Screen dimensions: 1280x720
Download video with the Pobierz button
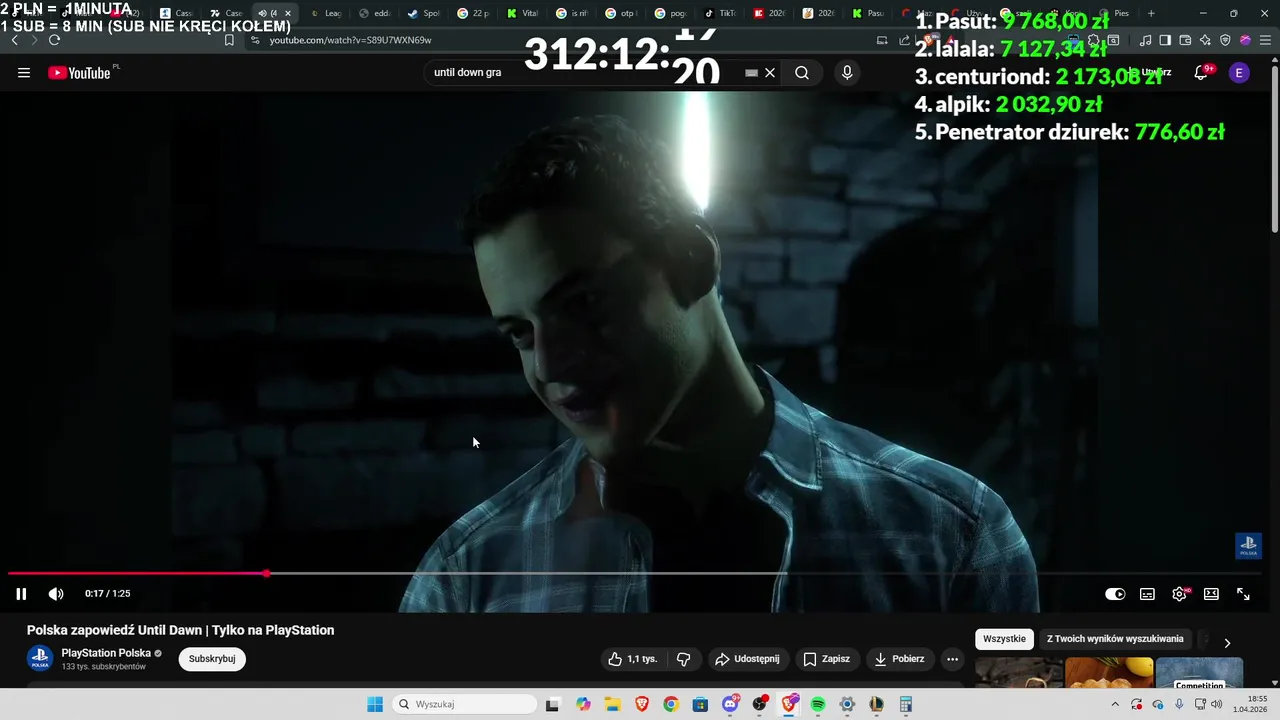pos(899,659)
